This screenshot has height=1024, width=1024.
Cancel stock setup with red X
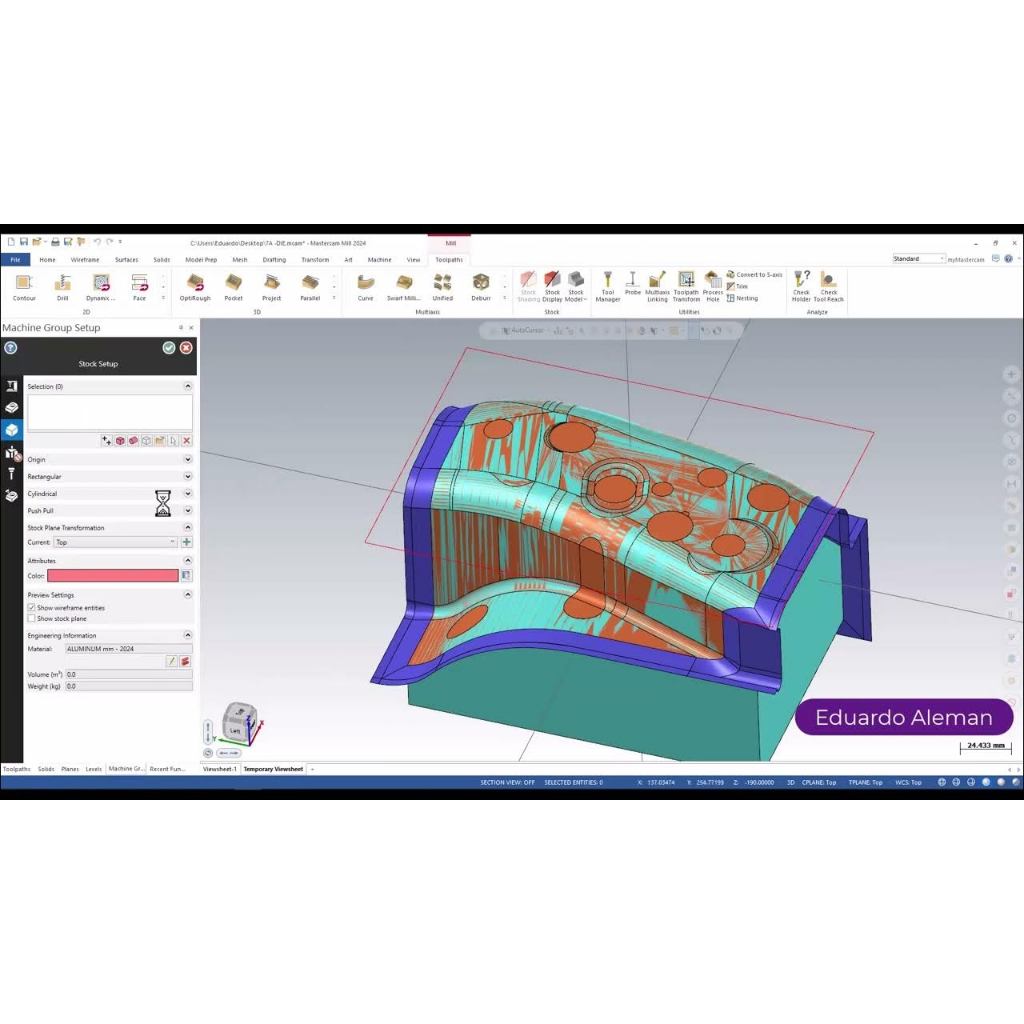(x=186, y=348)
